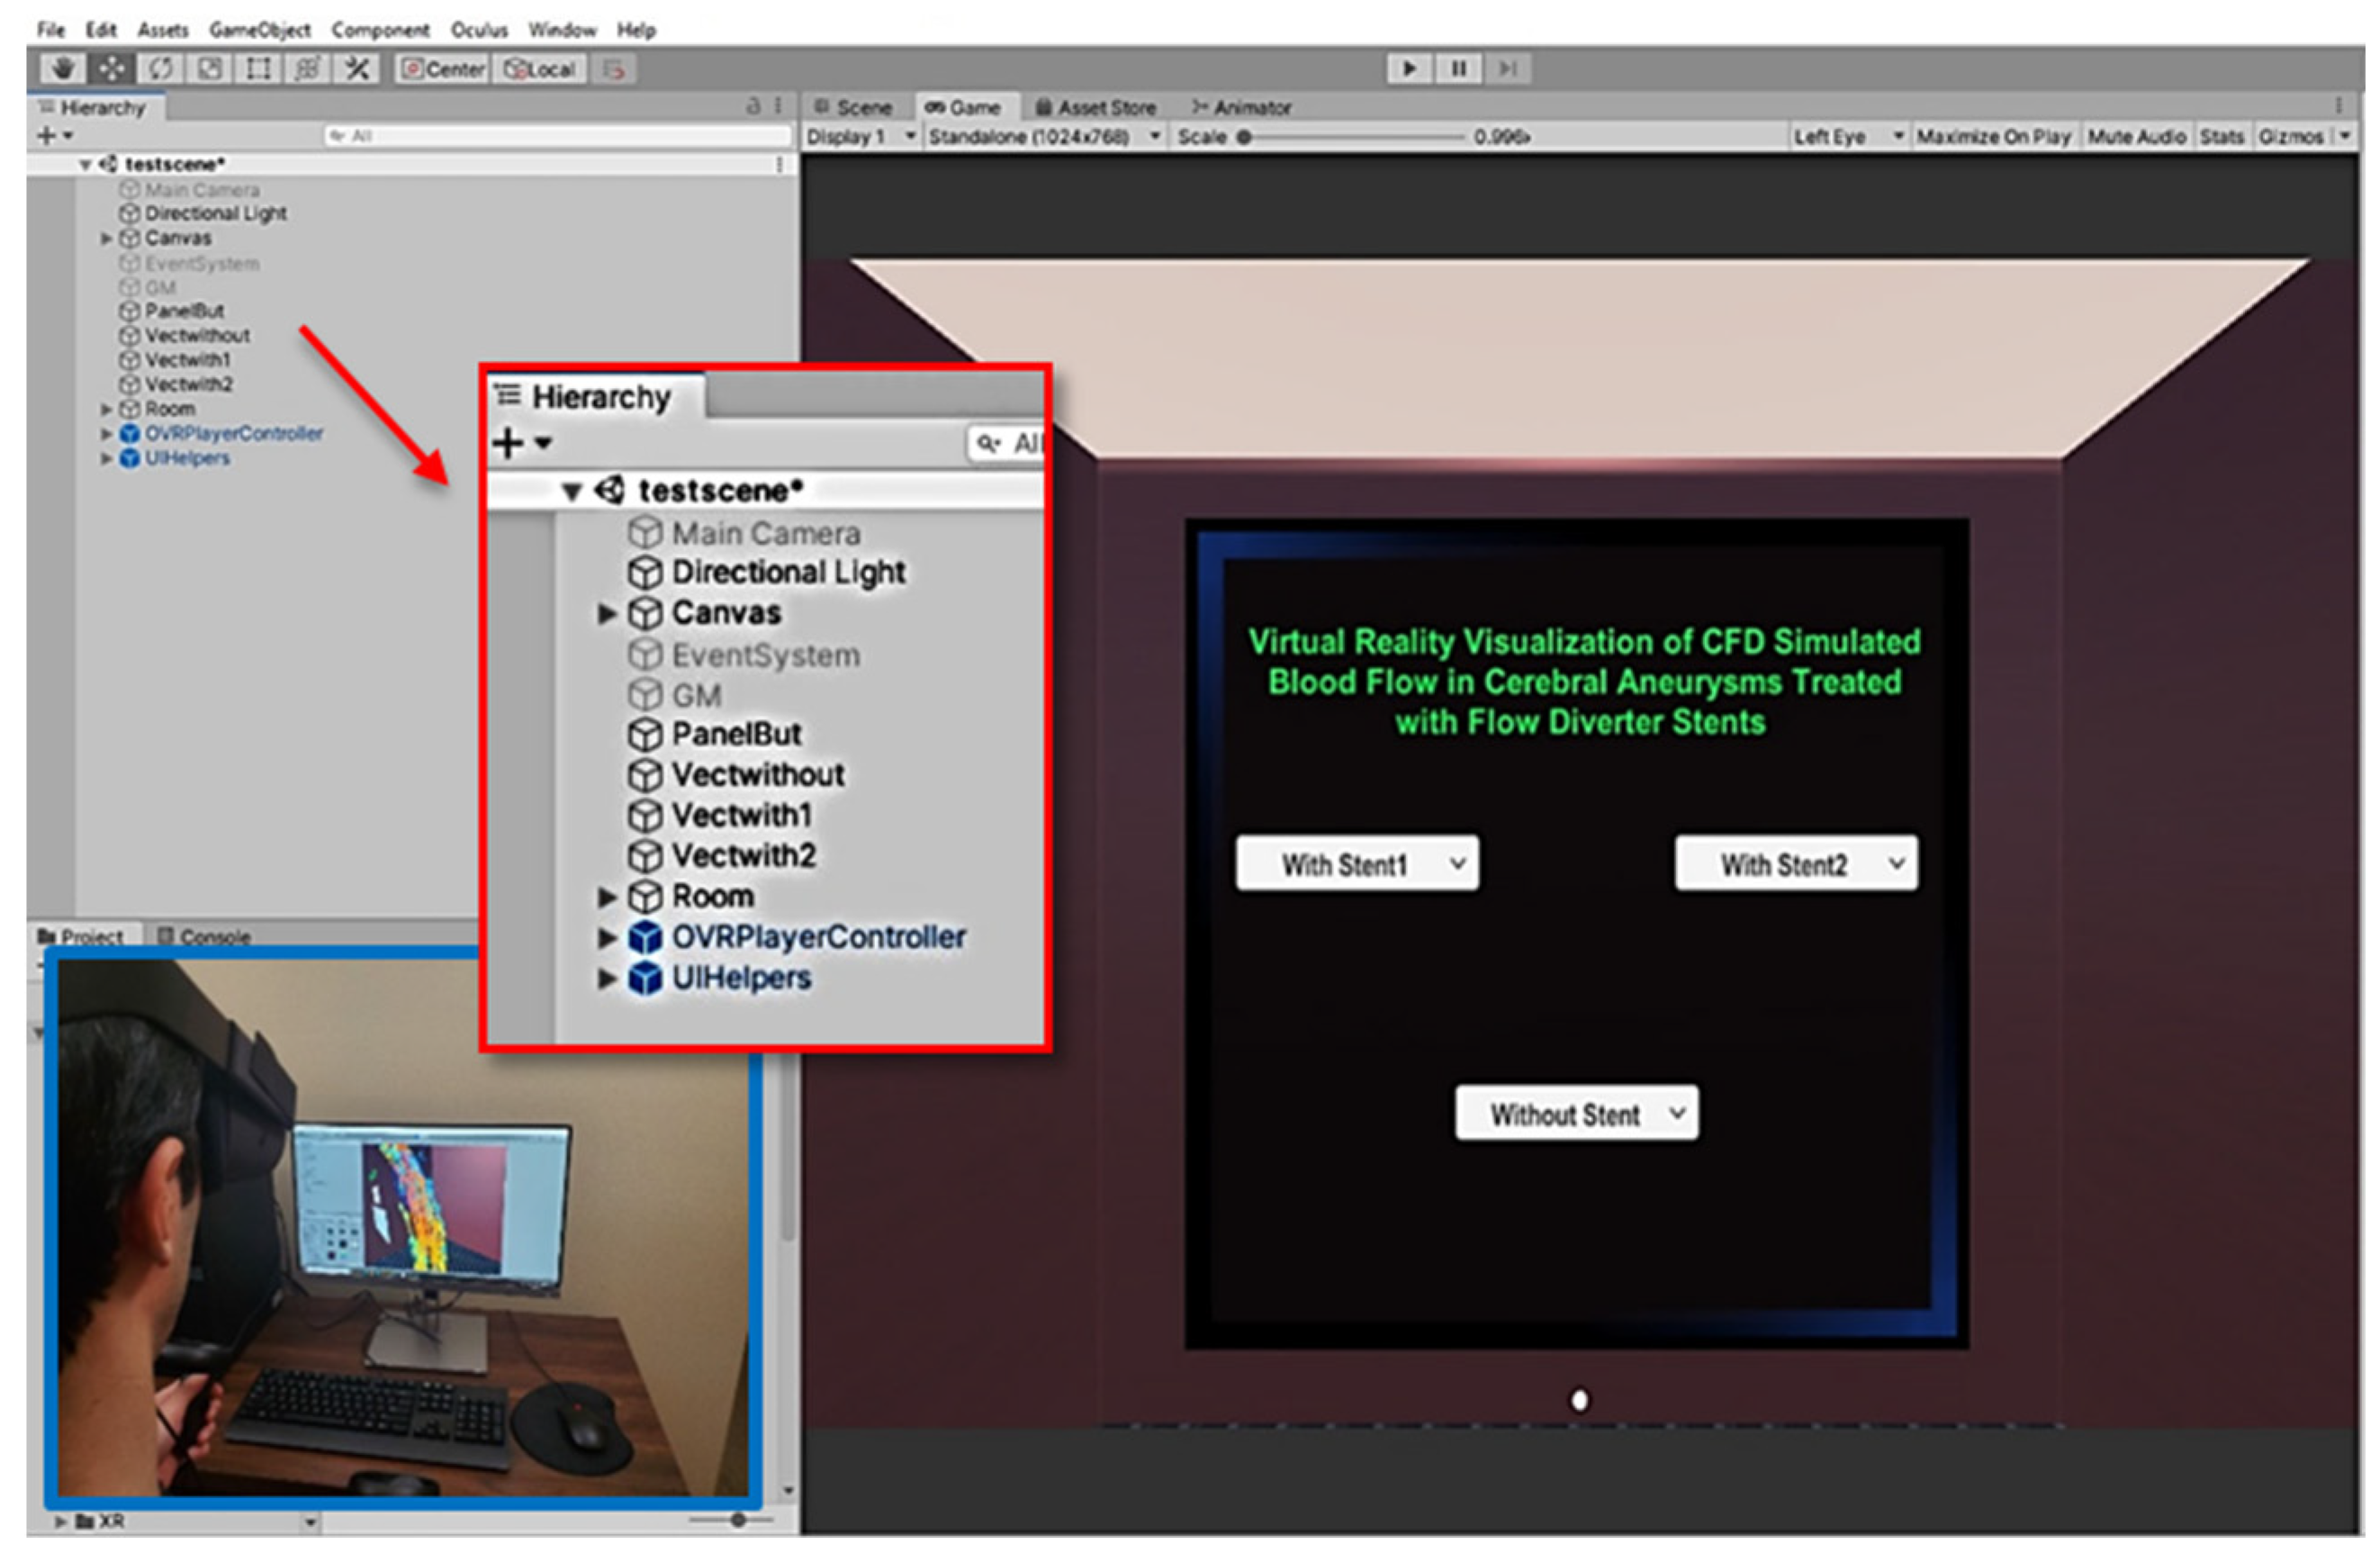
Task: Toggle the Stats overlay
Action: pos(2221,137)
